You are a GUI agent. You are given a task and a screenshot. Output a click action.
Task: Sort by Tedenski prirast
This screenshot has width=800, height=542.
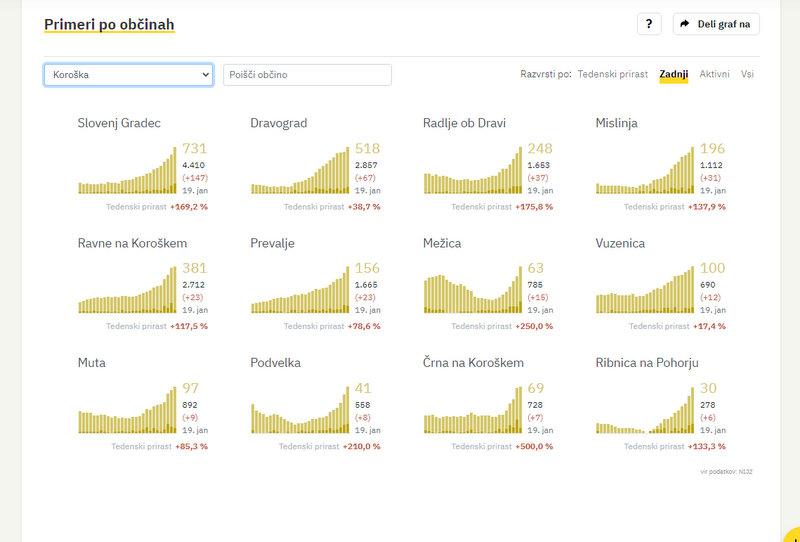point(613,74)
